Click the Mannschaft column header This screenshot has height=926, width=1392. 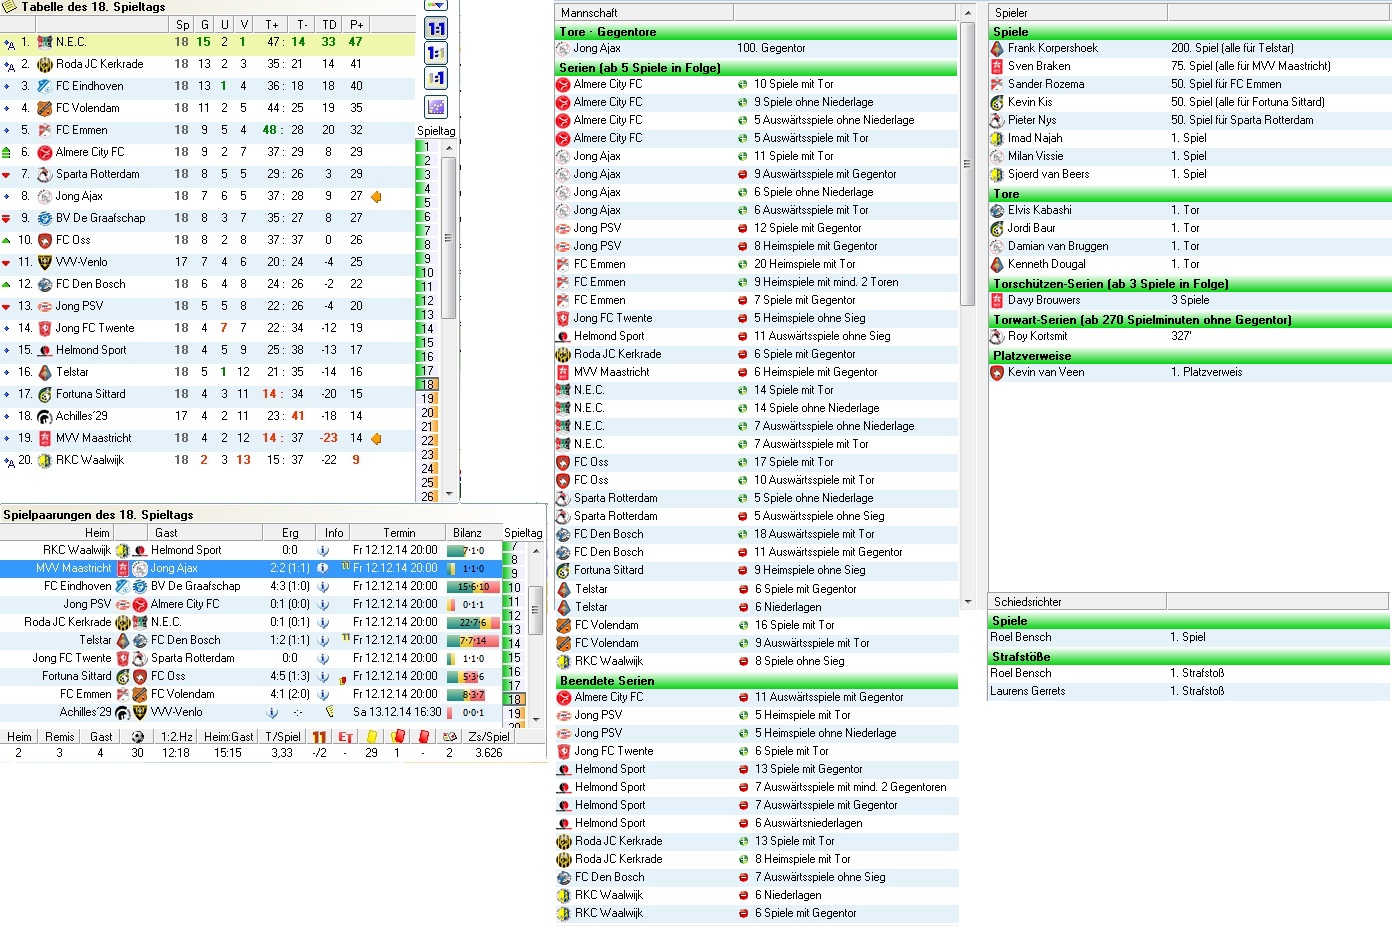(x=644, y=13)
